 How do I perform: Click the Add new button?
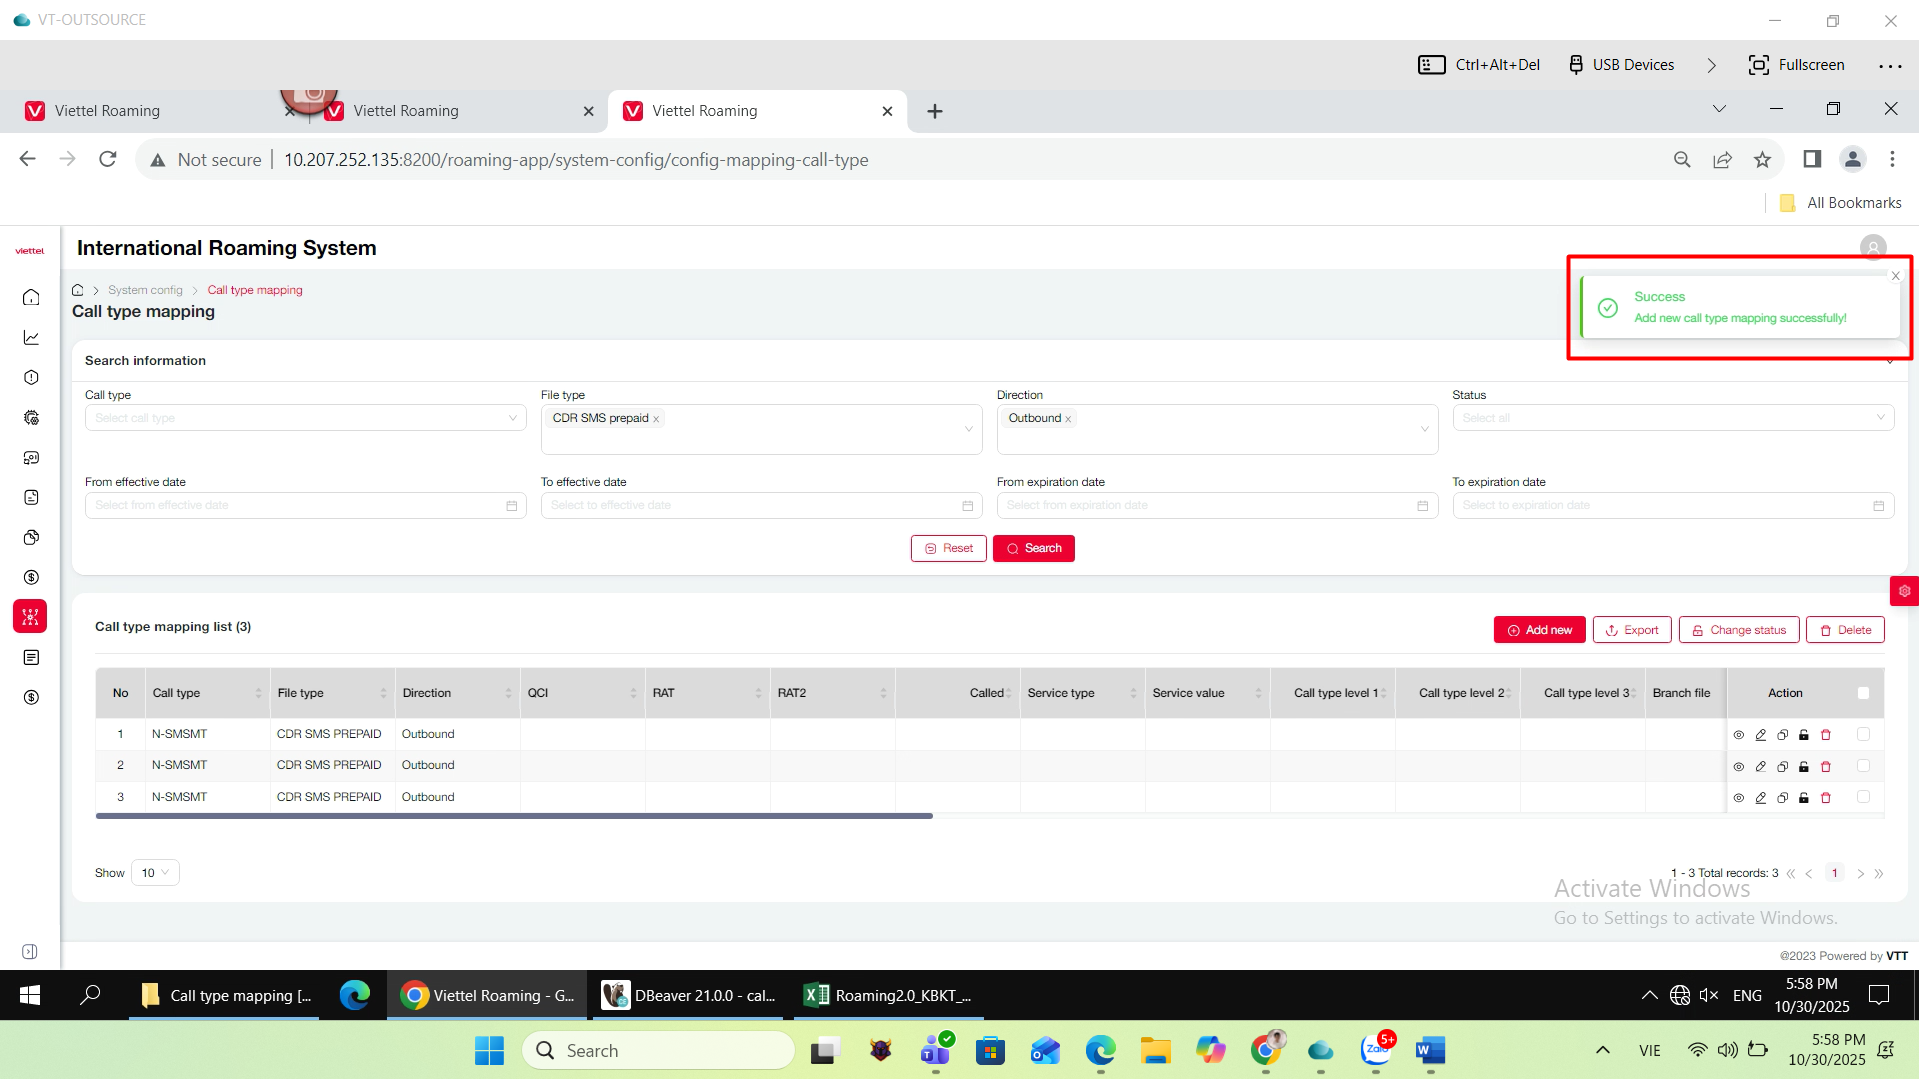pyautogui.click(x=1539, y=630)
